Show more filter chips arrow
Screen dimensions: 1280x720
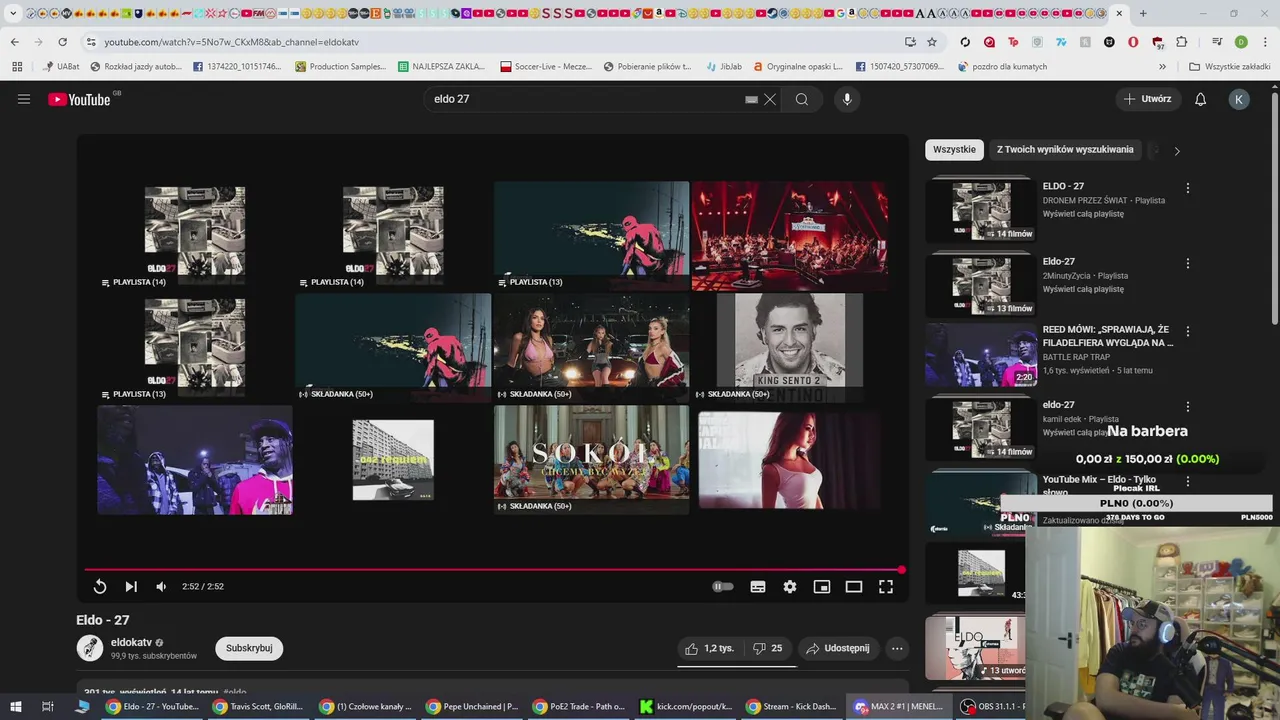(x=1177, y=151)
